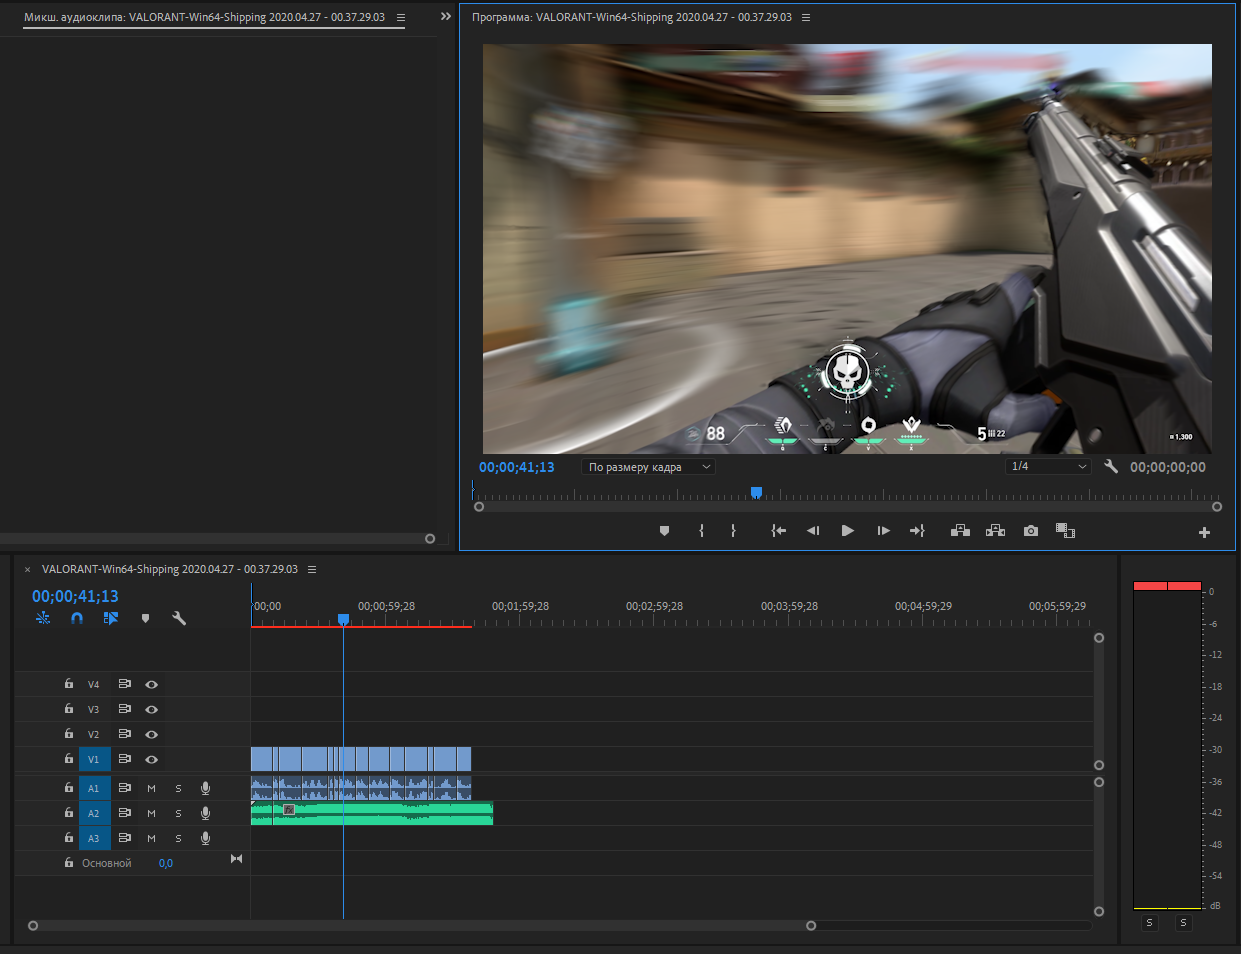Open the timeline panel menu
Screen dimensions: 1241x954
tap(312, 569)
